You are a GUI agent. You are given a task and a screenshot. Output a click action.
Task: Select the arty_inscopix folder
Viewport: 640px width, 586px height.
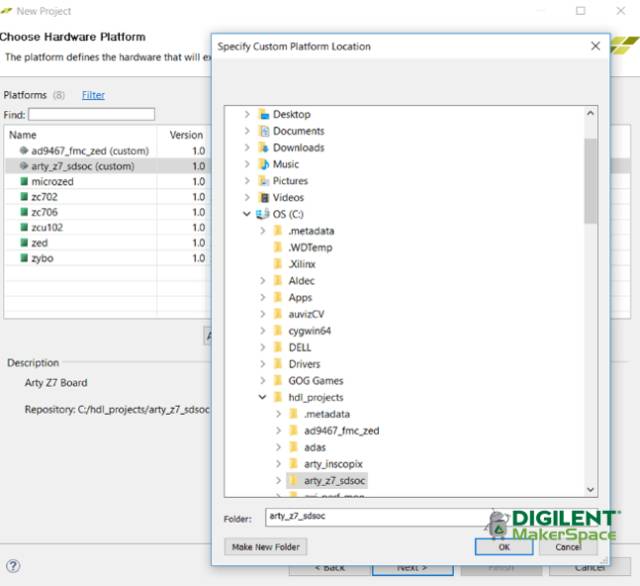click(x=334, y=464)
